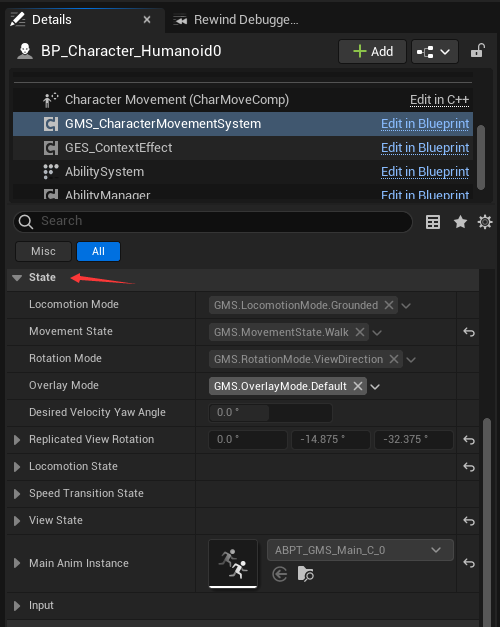
Task: Click the lock details panel icon
Action: click(x=478, y=51)
